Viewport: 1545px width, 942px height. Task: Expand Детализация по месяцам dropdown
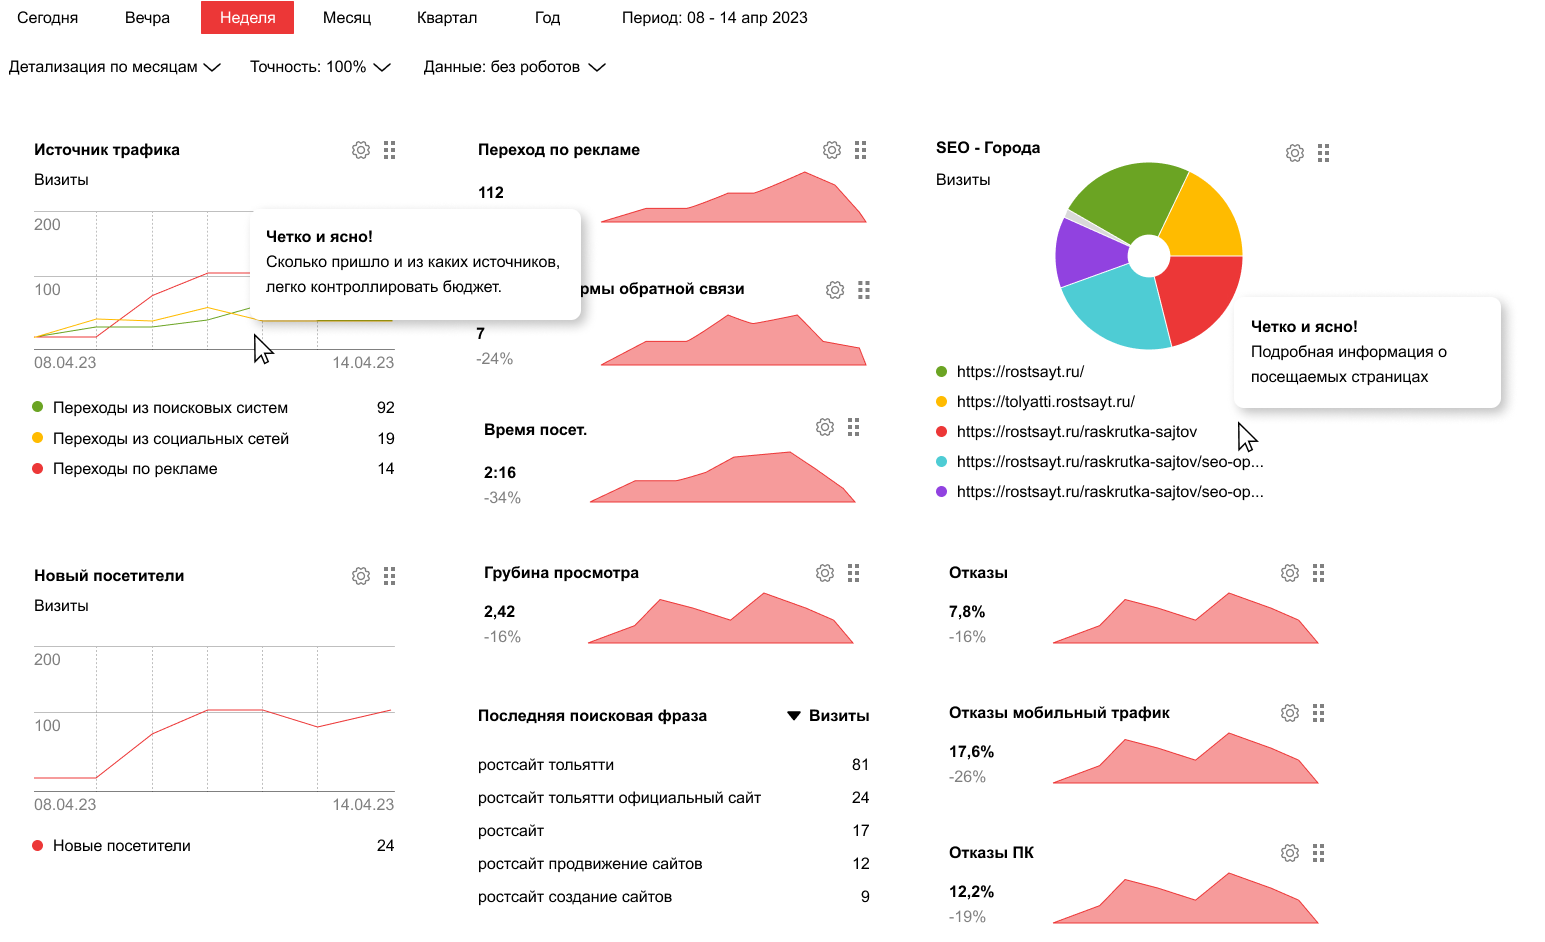114,67
